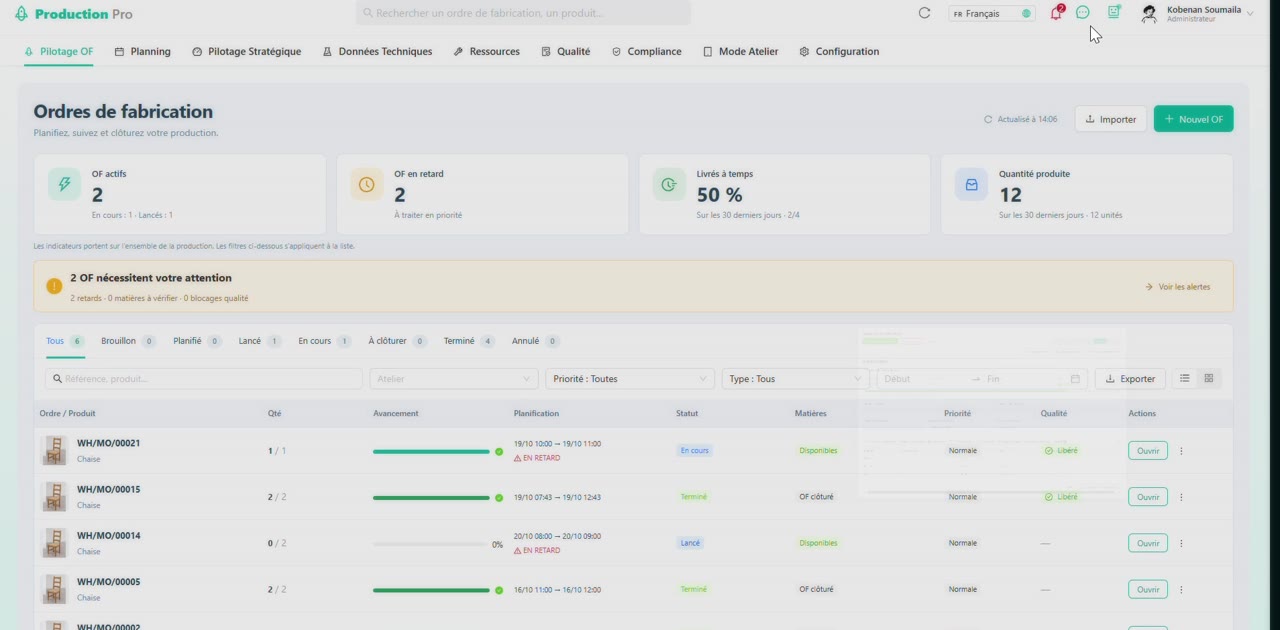Click the refresh icon in top bar
Screen dimensions: 1280x630
[924, 13]
